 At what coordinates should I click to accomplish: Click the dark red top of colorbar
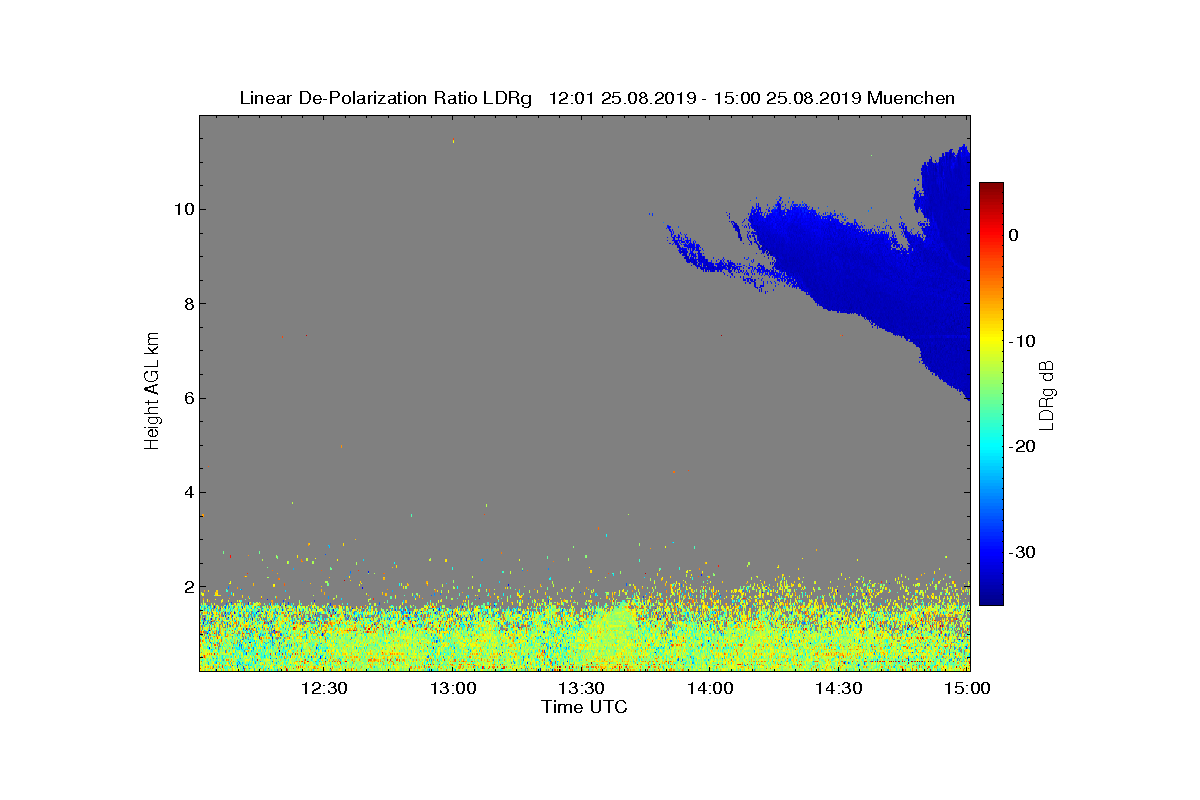point(991,190)
